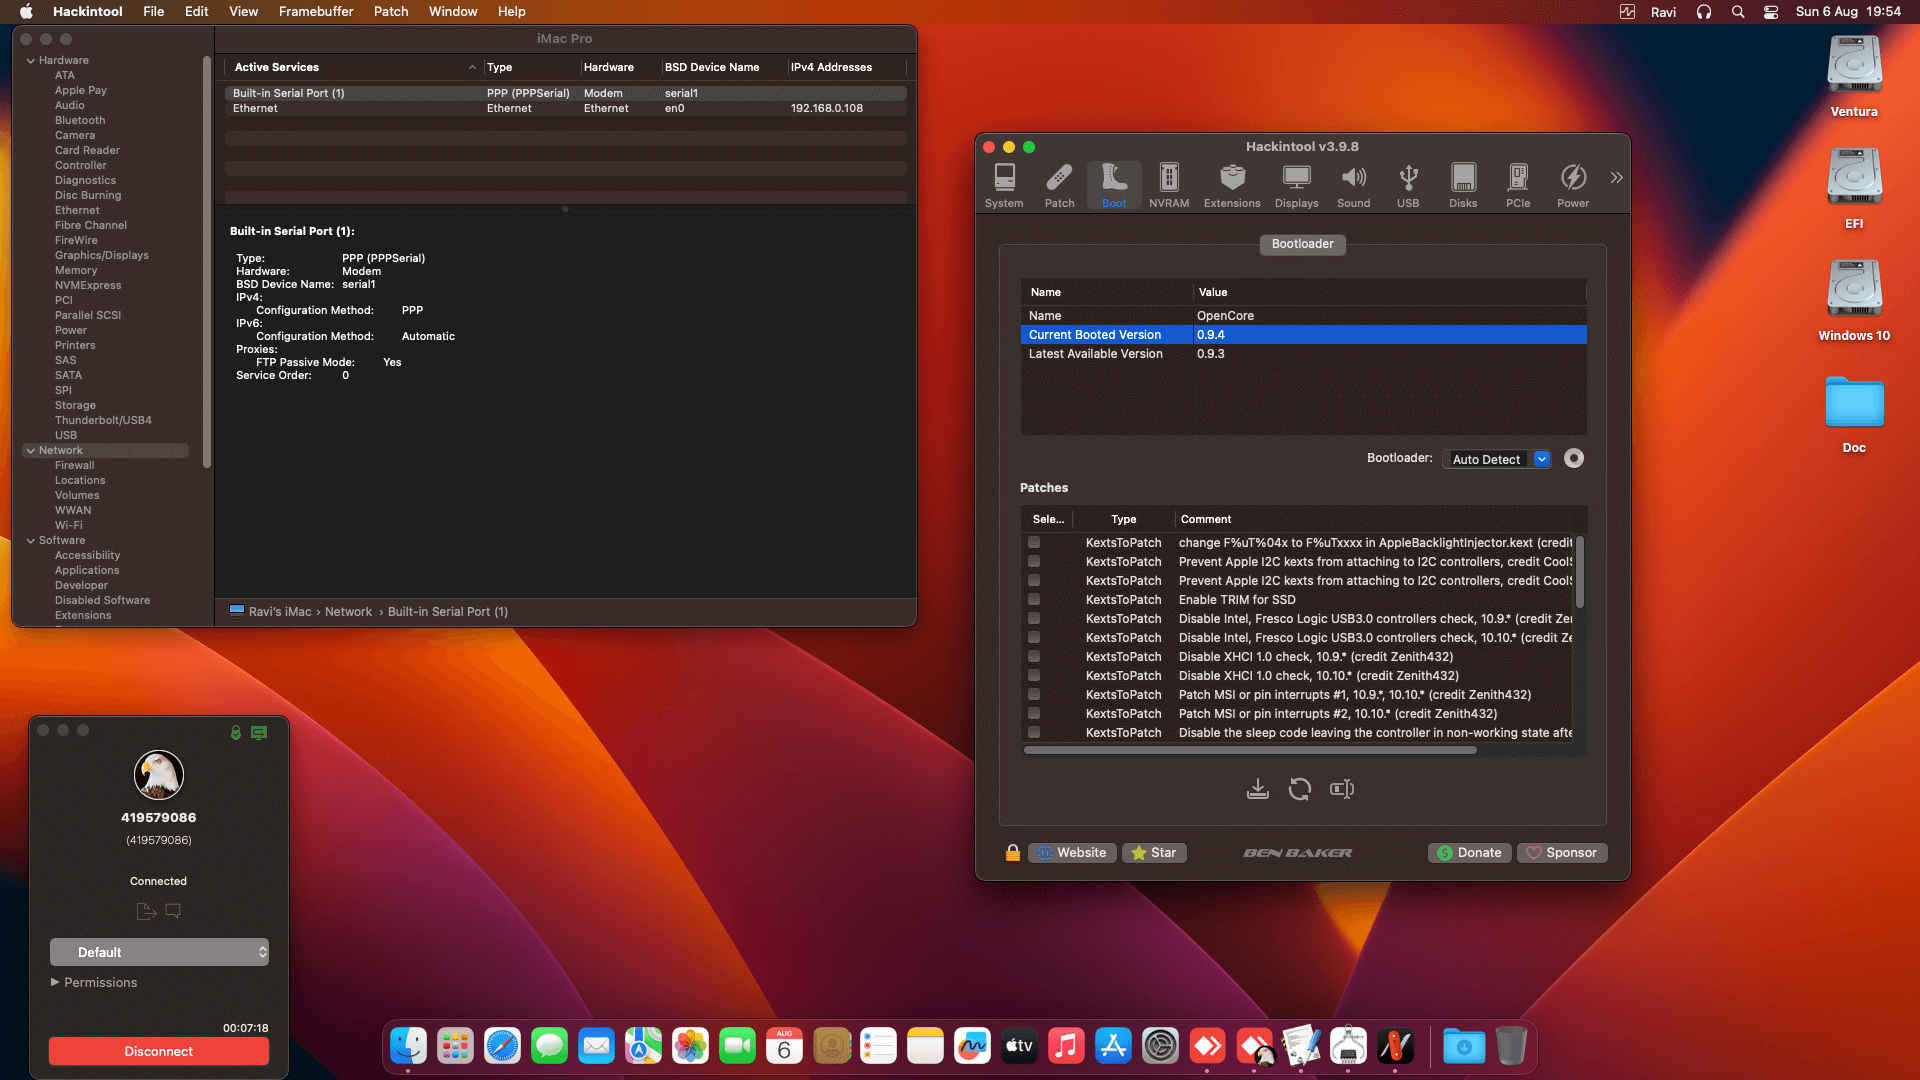Image resolution: width=1920 pixels, height=1080 pixels.
Task: Open the EFI volume on desktop
Action: click(1854, 188)
